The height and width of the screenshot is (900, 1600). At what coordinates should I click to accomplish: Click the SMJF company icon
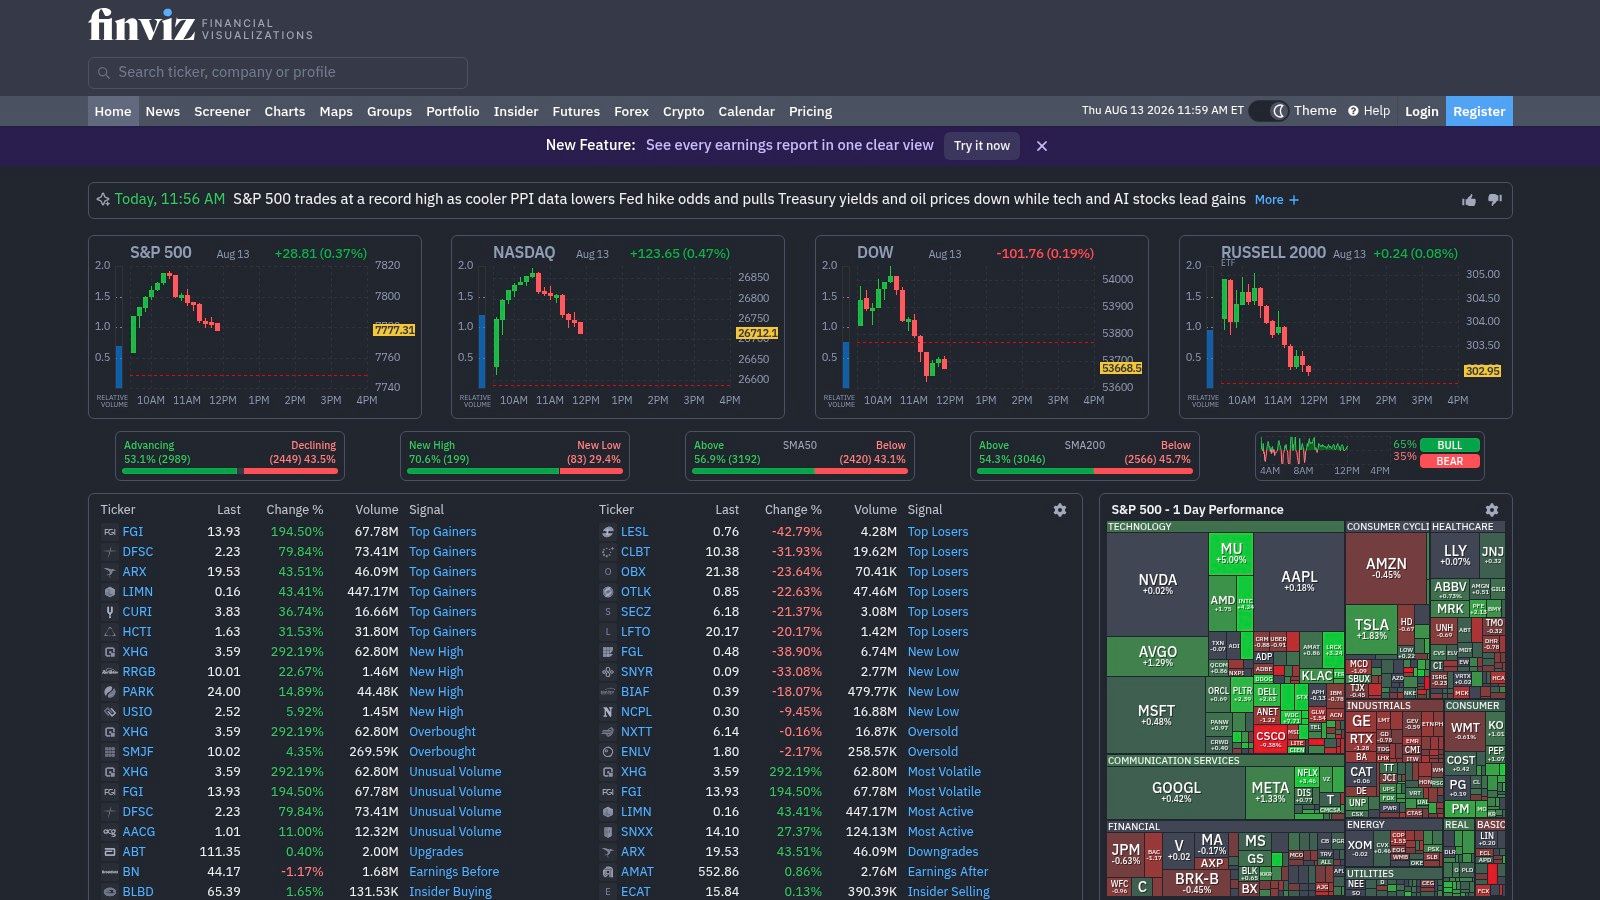pyautogui.click(x=110, y=752)
